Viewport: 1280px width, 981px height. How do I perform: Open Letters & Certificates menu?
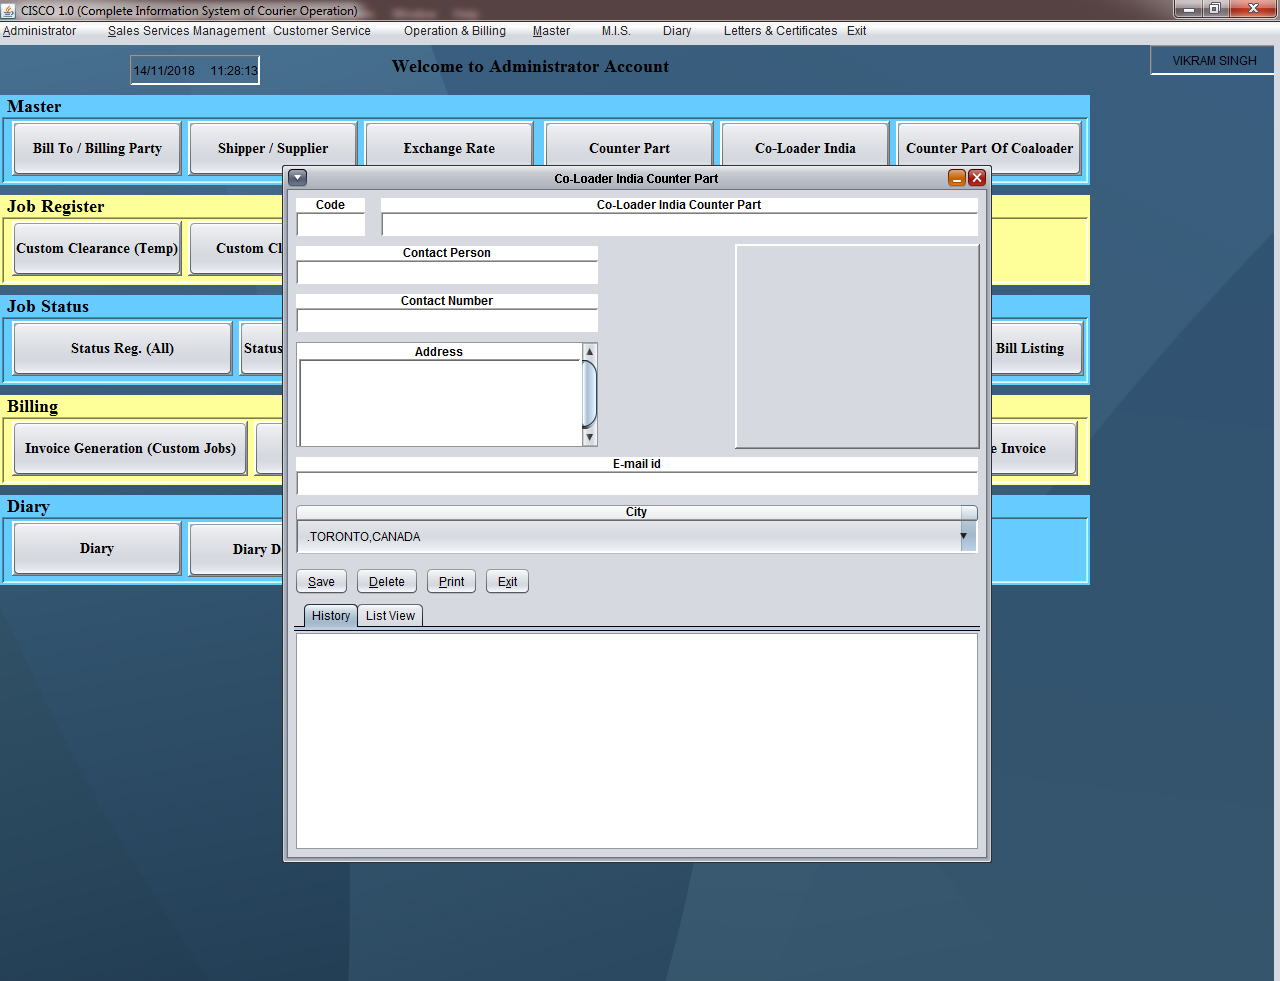(x=780, y=31)
